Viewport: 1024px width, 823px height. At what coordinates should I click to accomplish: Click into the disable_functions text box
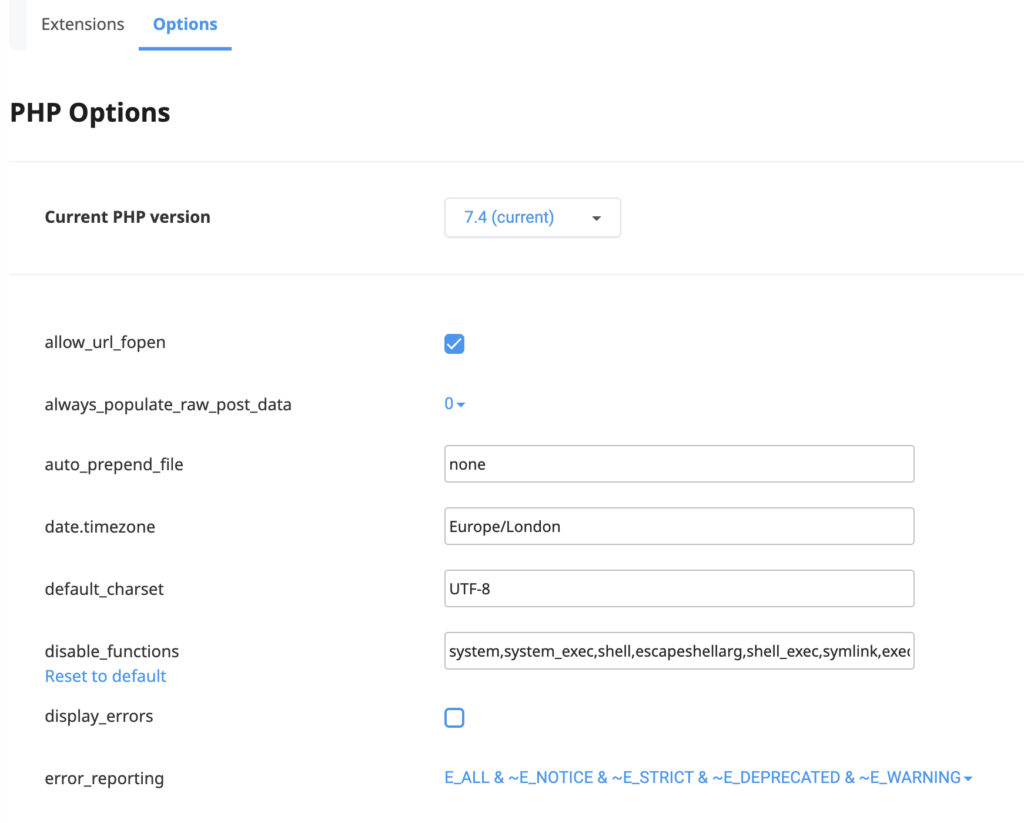tap(679, 651)
